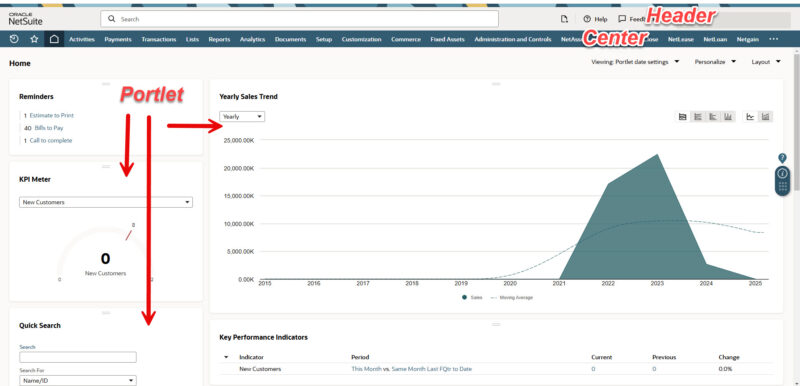Click the floating question-mark help icon
Screen dimensions: 800x386
click(782, 158)
